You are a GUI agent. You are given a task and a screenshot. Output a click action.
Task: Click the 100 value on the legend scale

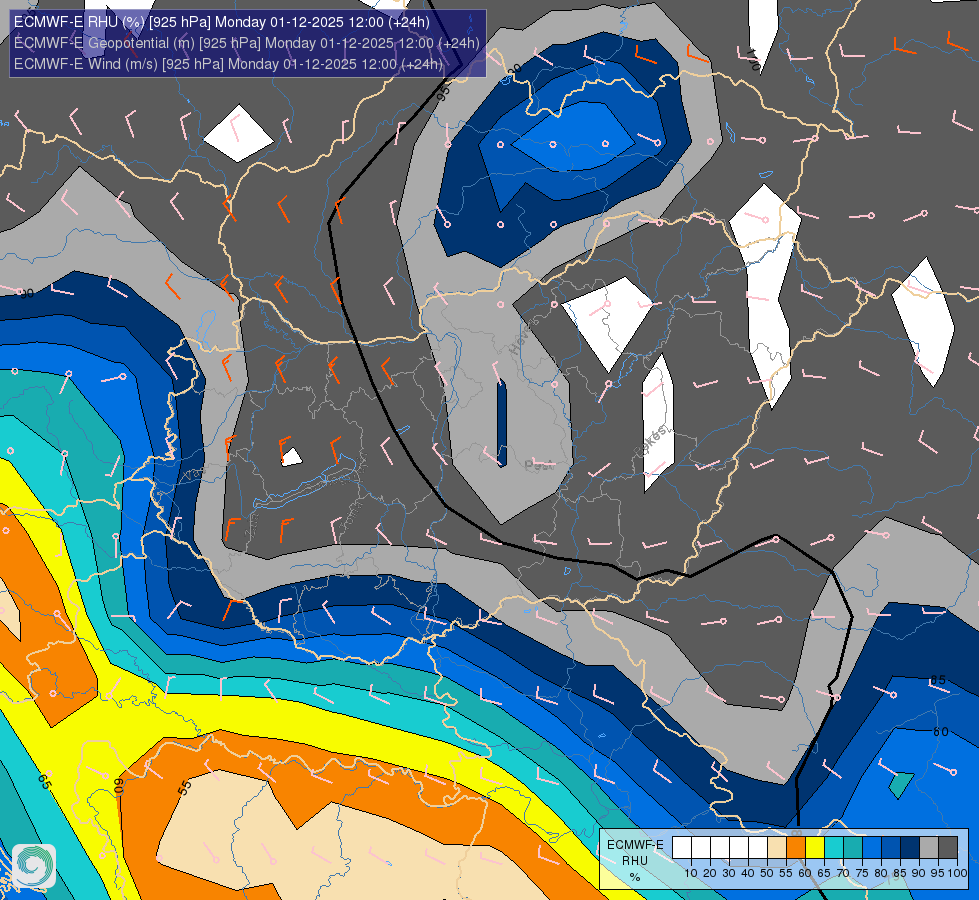[957, 873]
